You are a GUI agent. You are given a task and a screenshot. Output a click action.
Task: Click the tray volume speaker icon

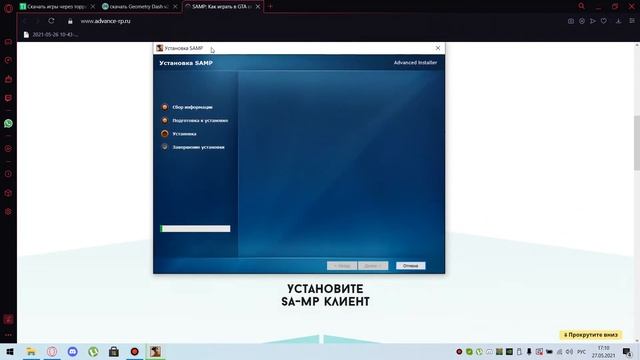[x=569, y=351]
